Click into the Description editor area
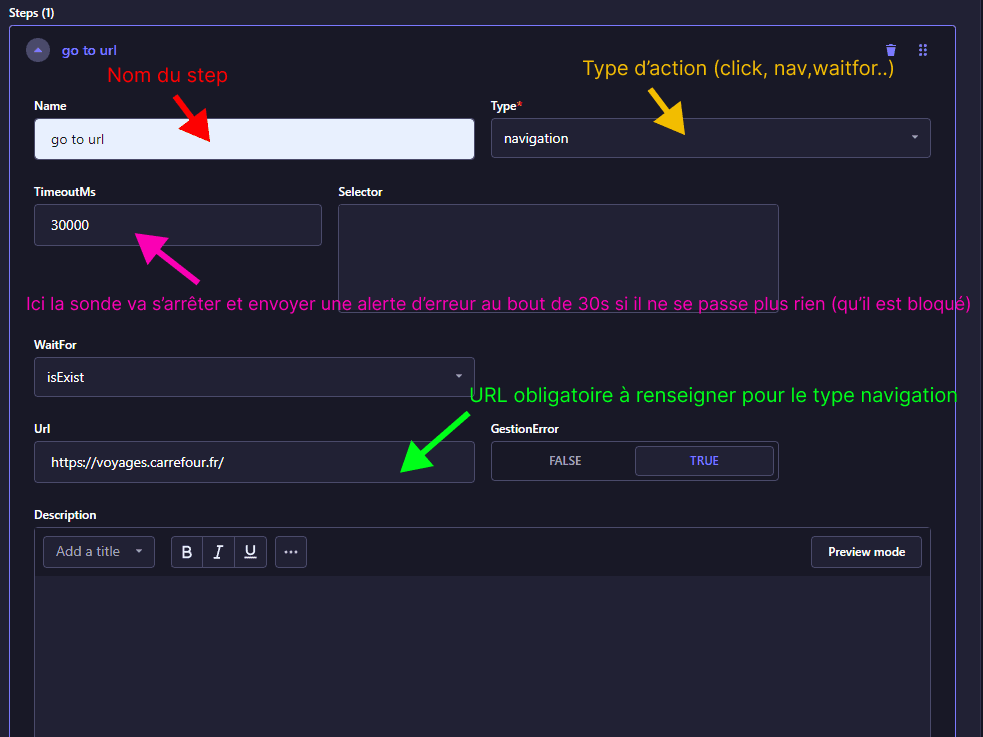 [482, 650]
